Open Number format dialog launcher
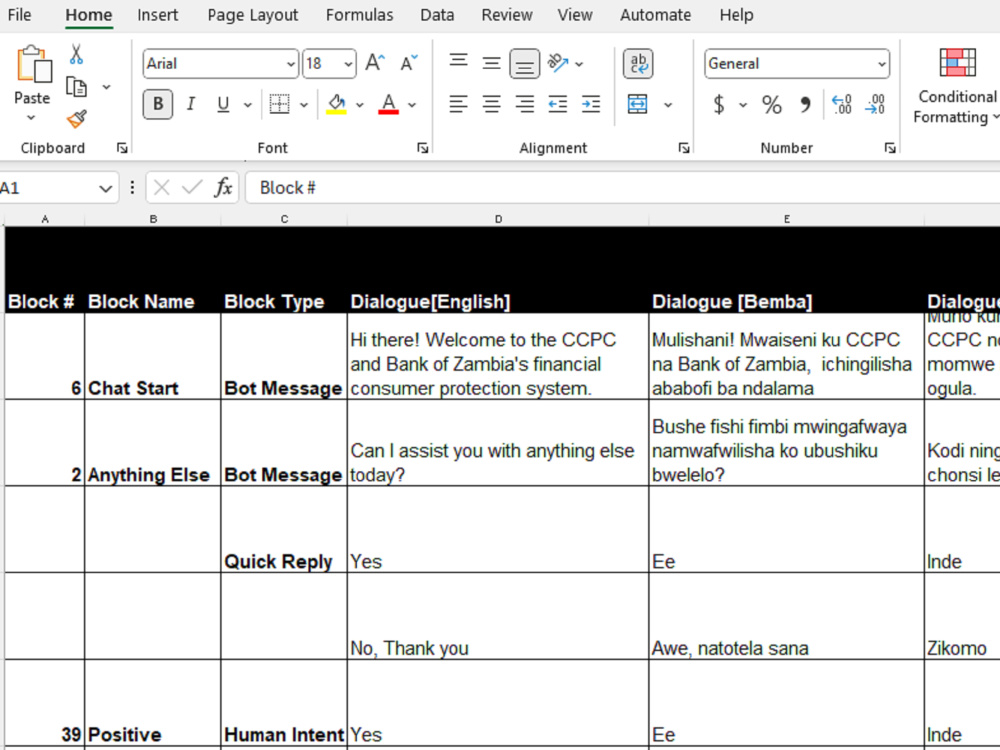Viewport: 1000px width, 750px height. [890, 148]
